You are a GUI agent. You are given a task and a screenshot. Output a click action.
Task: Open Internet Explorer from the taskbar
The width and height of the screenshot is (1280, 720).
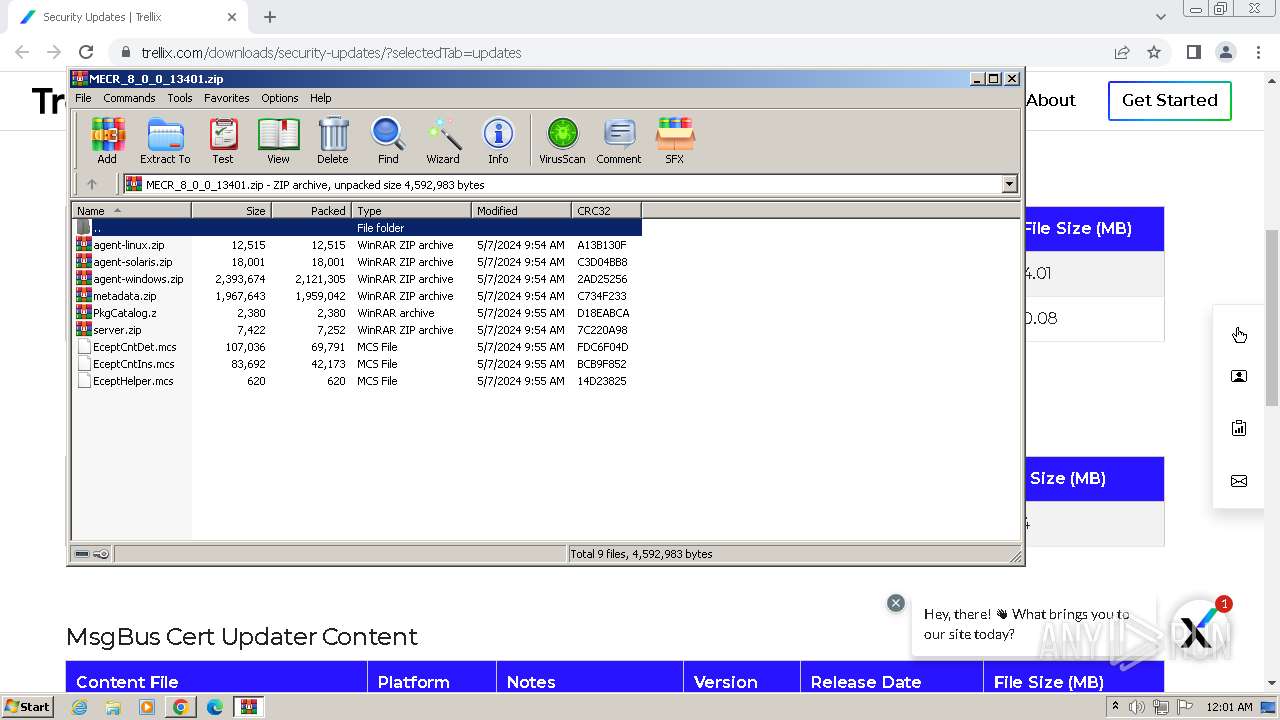click(x=80, y=707)
